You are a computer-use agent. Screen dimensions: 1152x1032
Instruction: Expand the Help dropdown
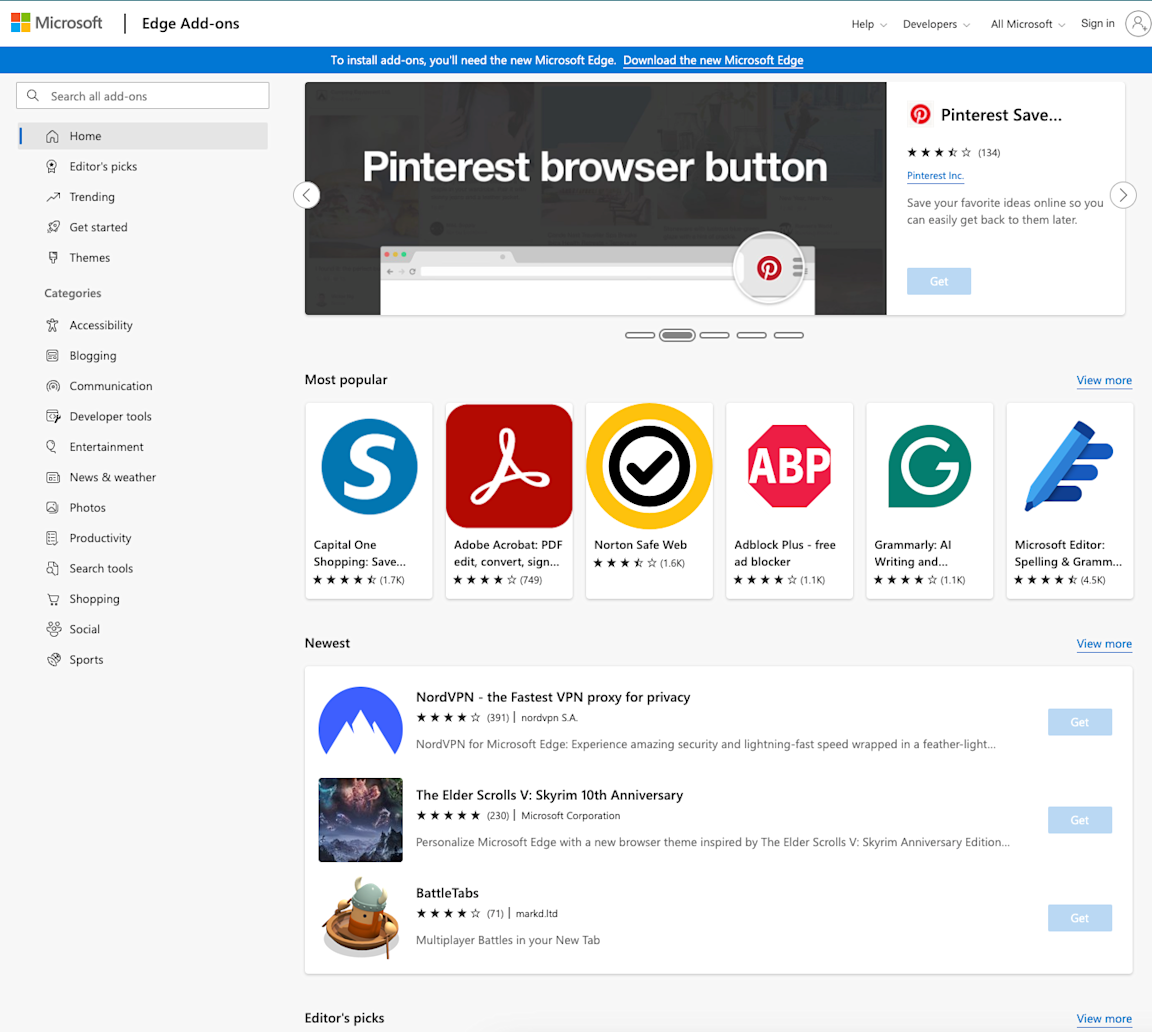pyautogui.click(x=868, y=23)
